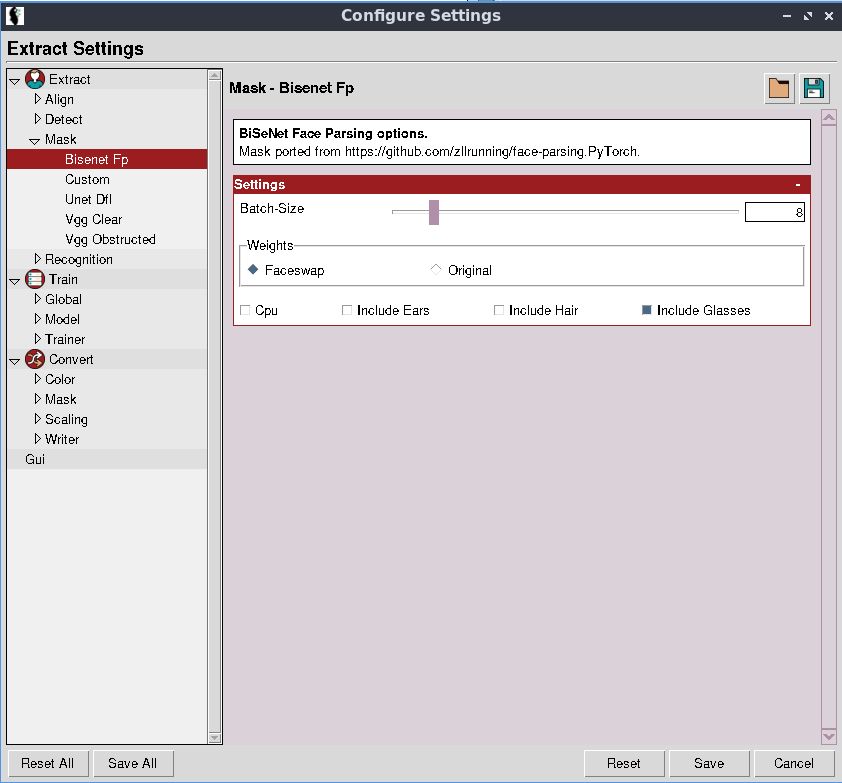Click settings pane scroll down arrow
Viewport: 842px width, 783px height.
pos(829,736)
